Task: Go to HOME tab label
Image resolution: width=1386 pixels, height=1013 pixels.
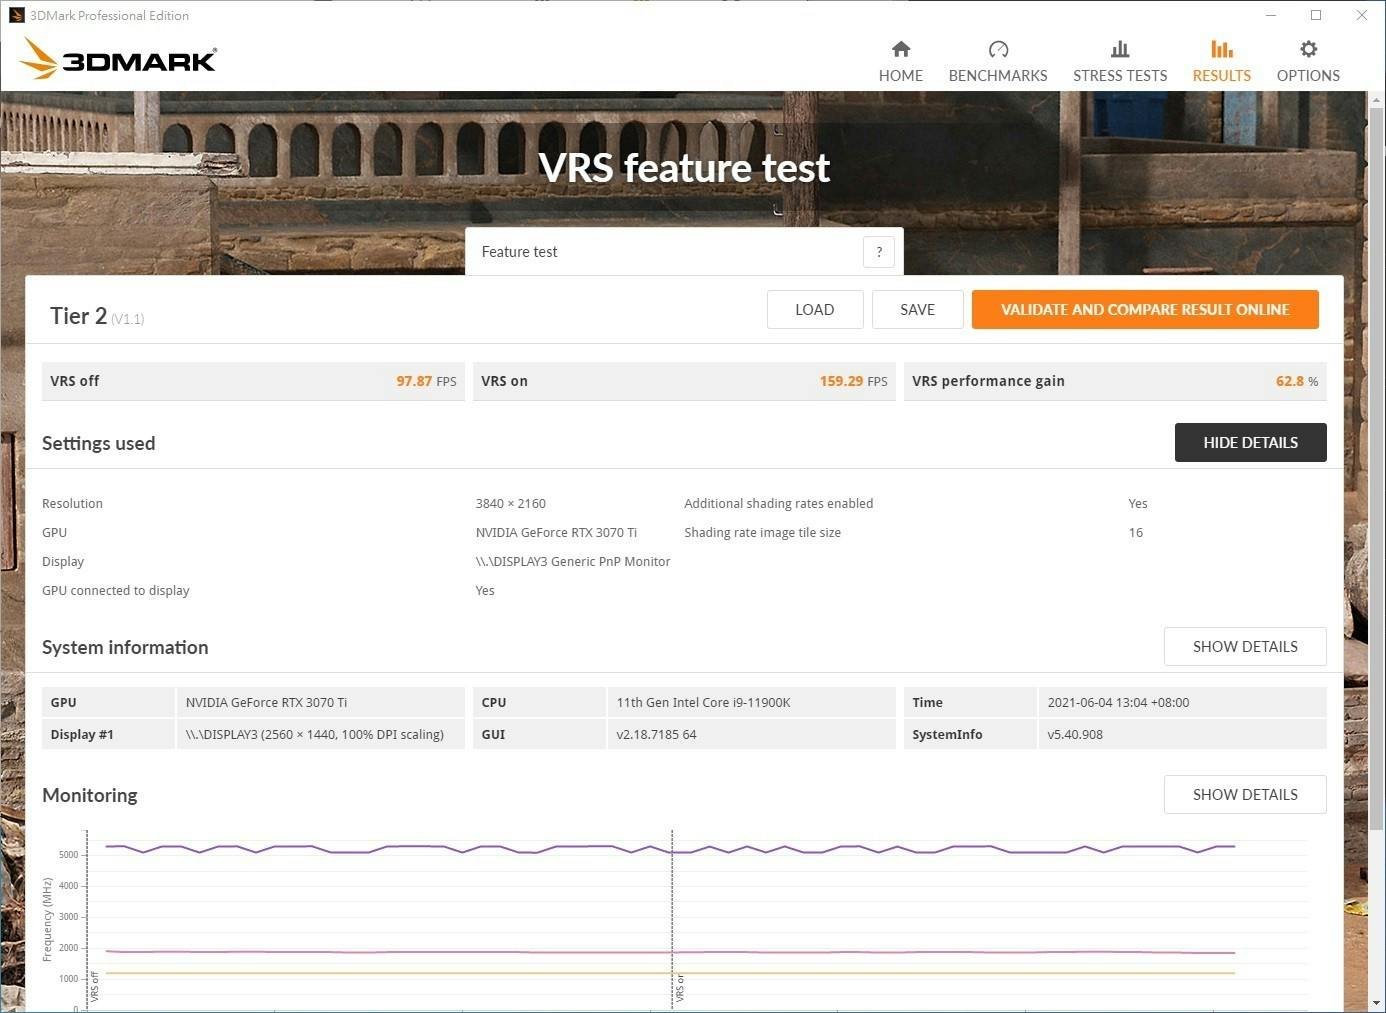Action: pyautogui.click(x=901, y=76)
